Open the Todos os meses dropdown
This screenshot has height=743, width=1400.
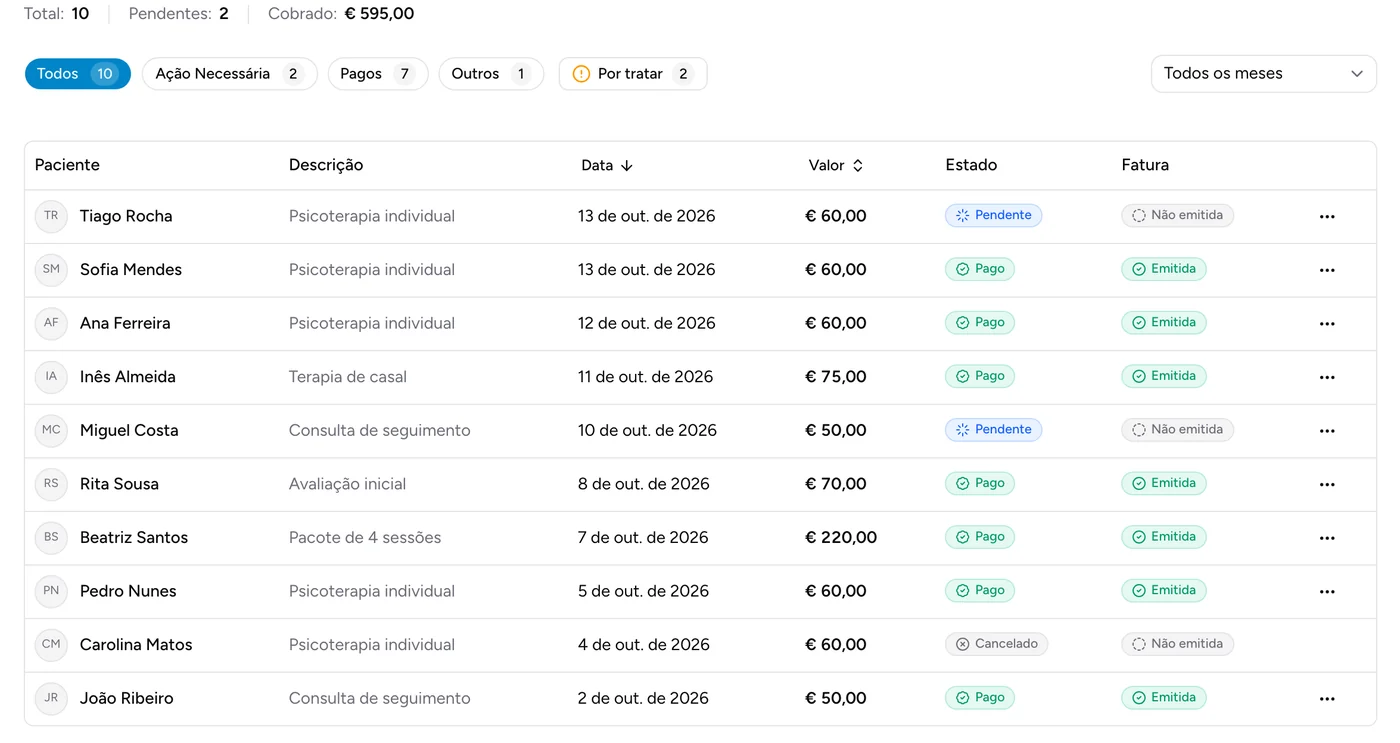coord(1264,74)
